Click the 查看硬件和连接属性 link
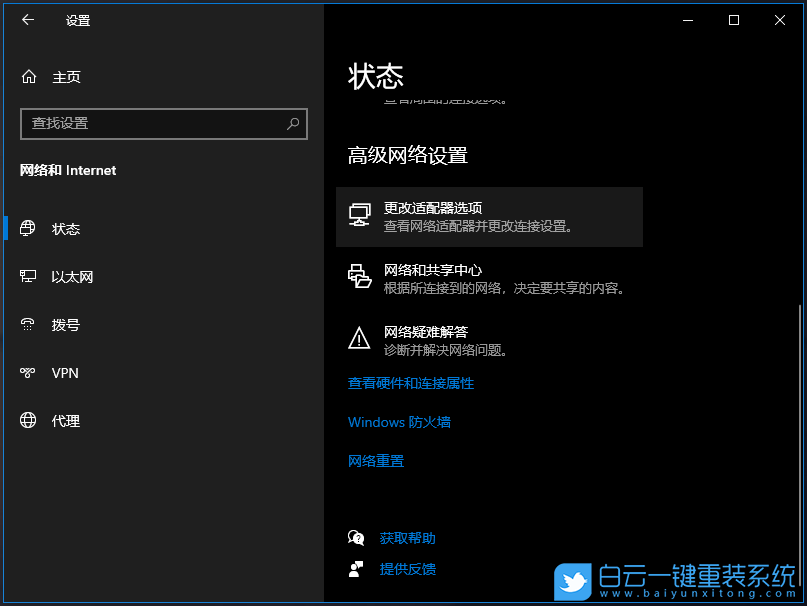This screenshot has width=807, height=606. click(x=410, y=383)
